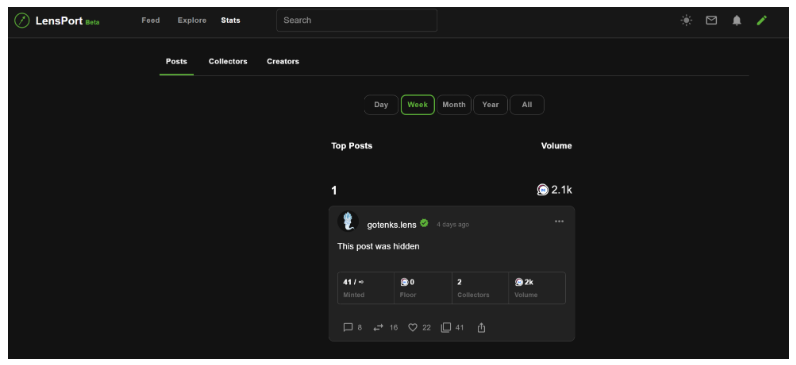Select the All time range
The width and height of the screenshot is (796, 365).
527,105
